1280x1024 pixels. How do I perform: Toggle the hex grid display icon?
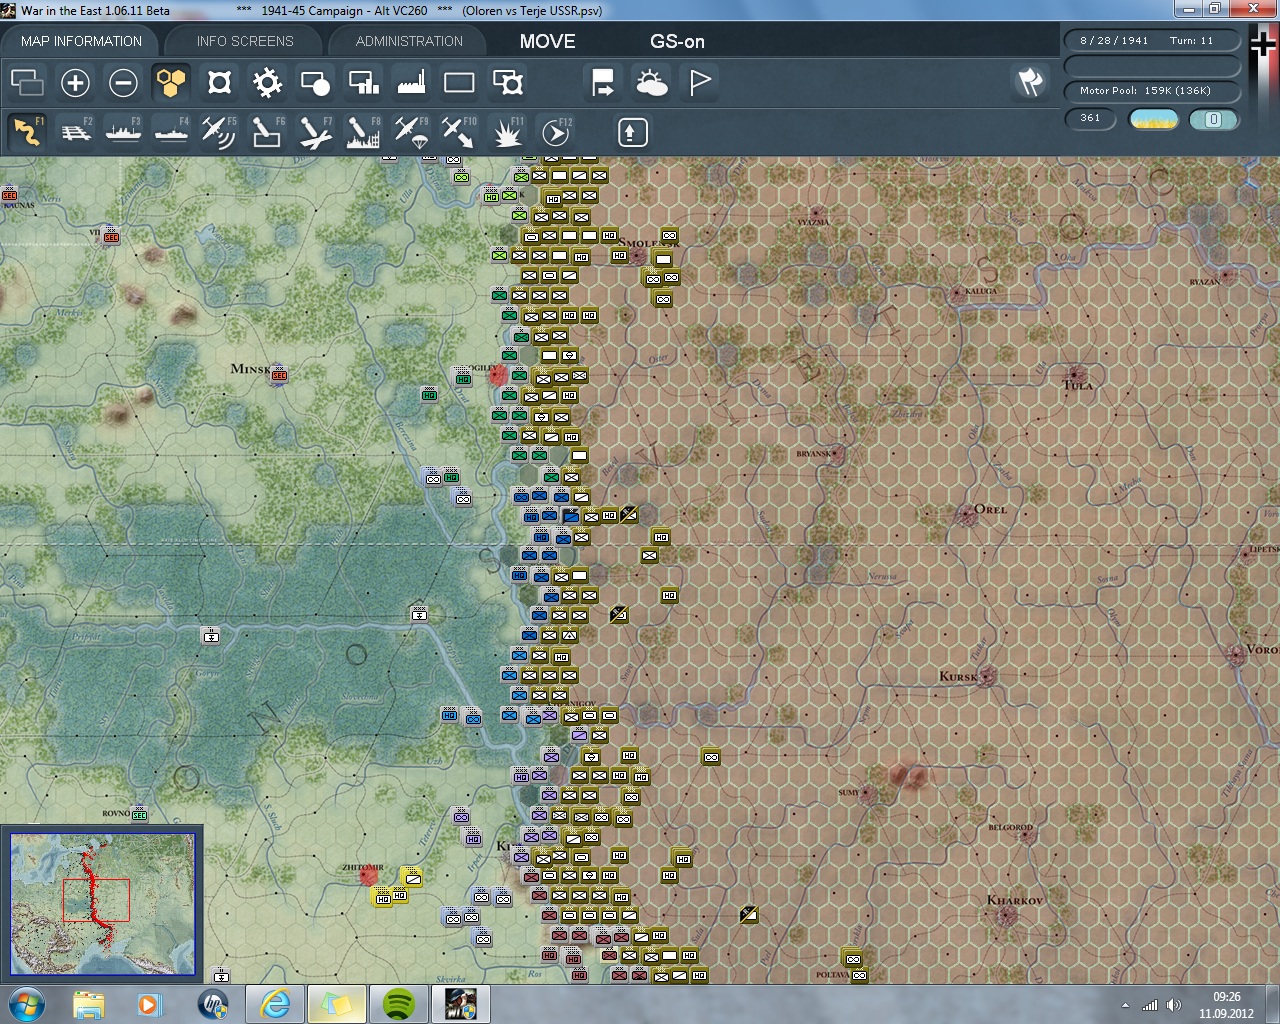click(x=171, y=82)
